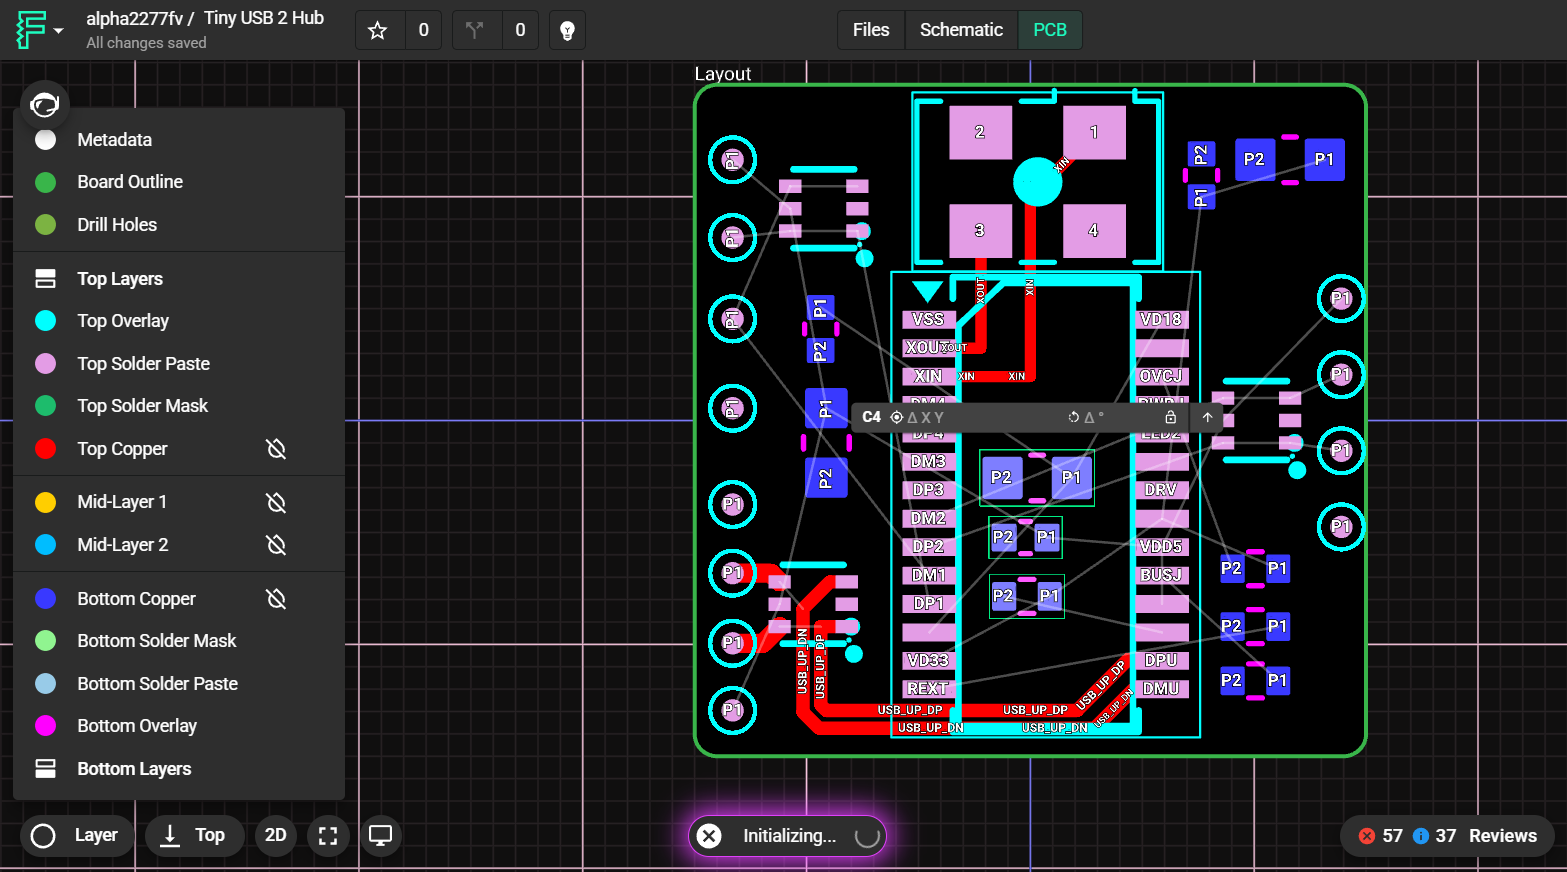Click the Top Copper red color swatch
This screenshot has height=872, width=1567.
[46, 449]
